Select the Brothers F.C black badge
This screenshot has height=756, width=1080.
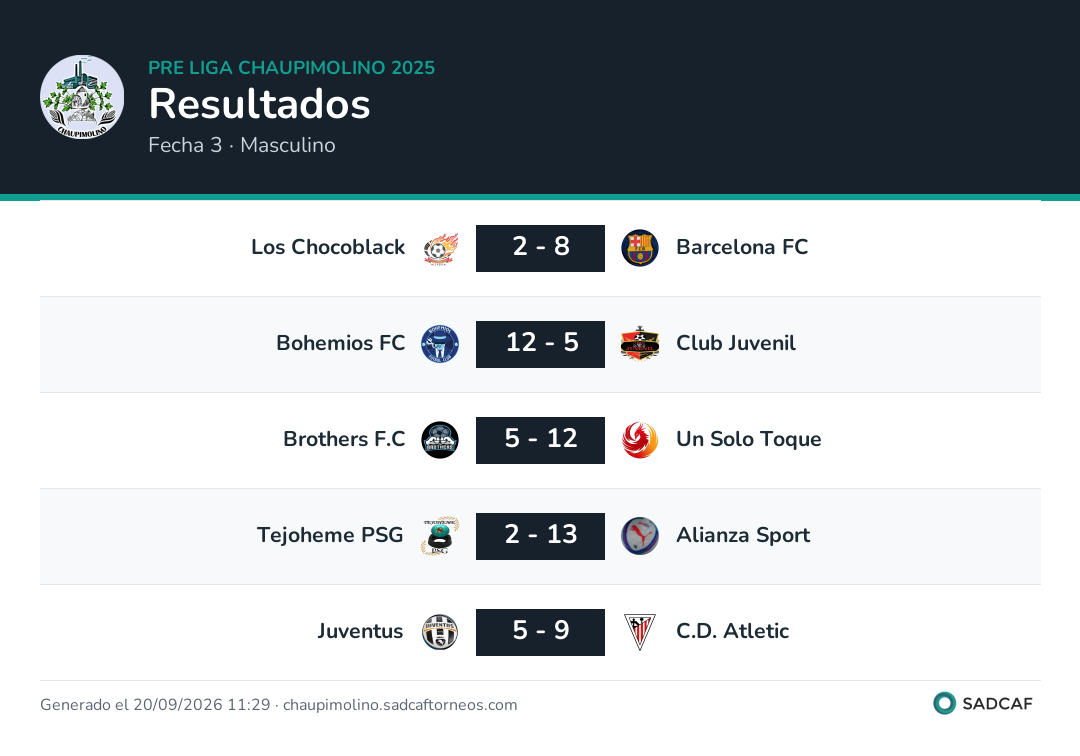440,440
